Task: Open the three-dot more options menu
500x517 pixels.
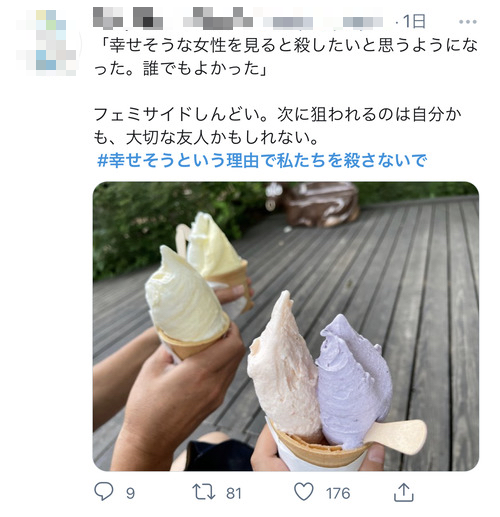Action: (468, 22)
